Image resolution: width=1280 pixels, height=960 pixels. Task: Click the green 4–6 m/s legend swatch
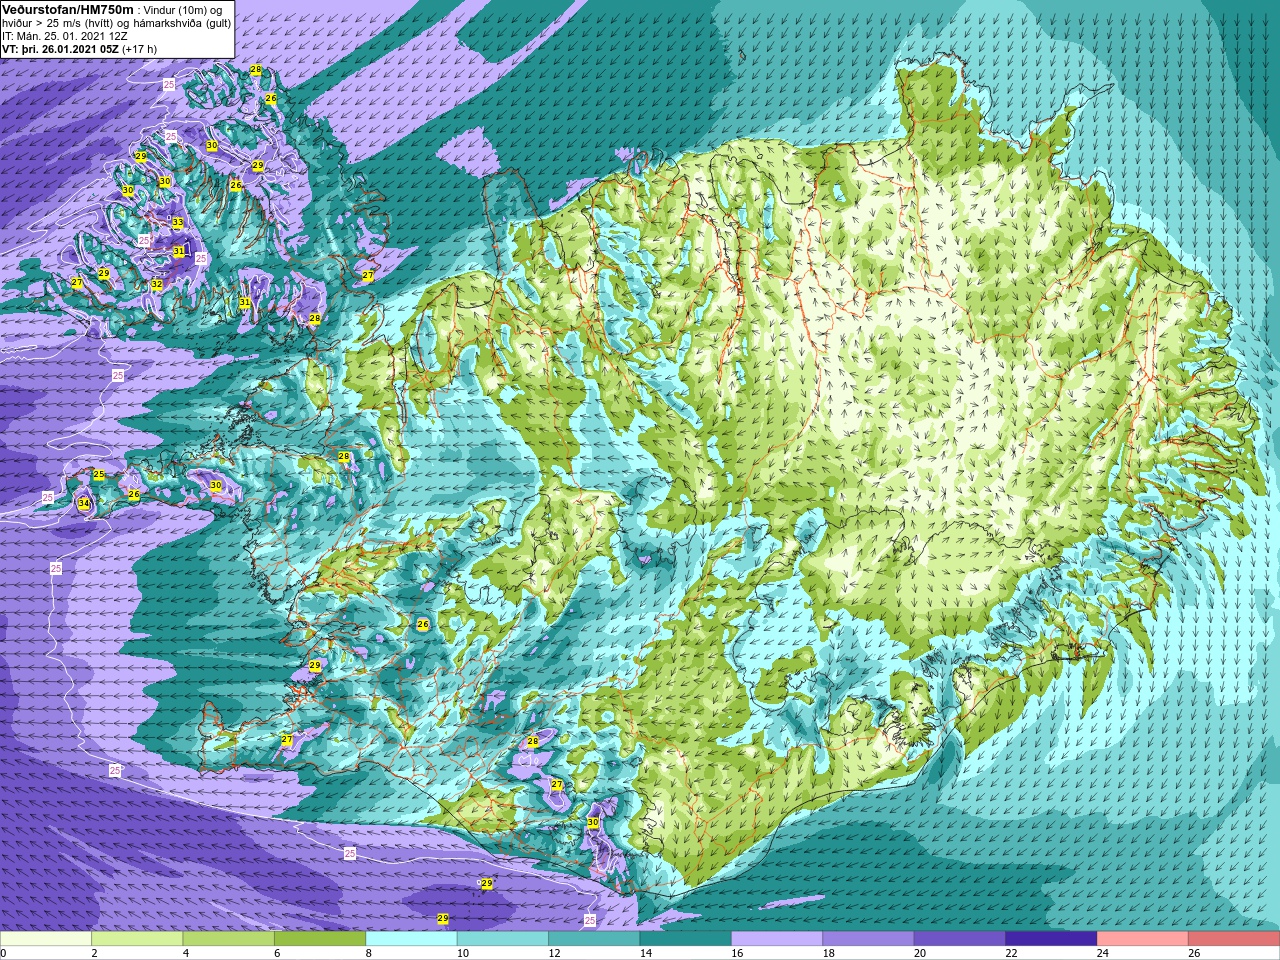(229, 939)
